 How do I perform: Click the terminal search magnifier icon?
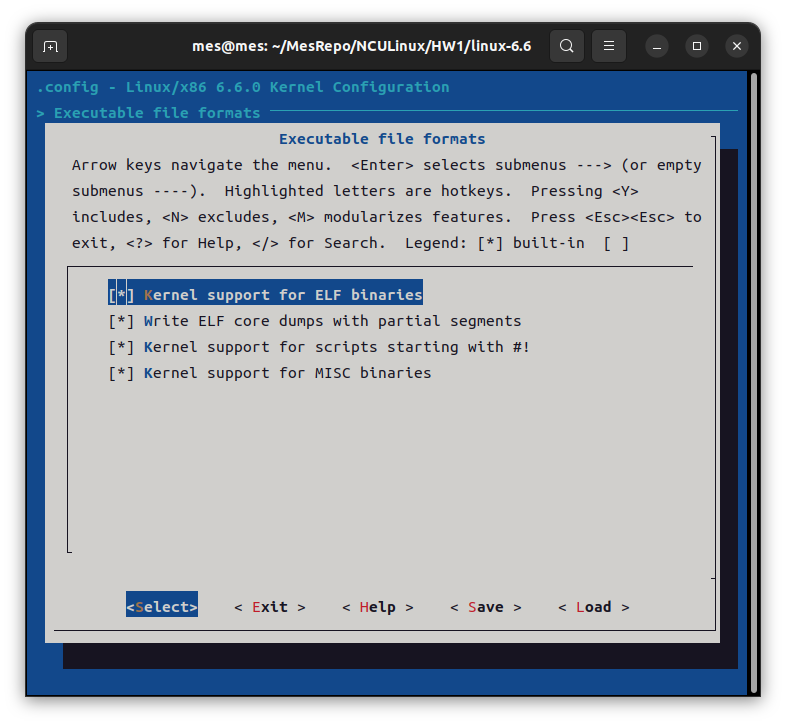566,46
